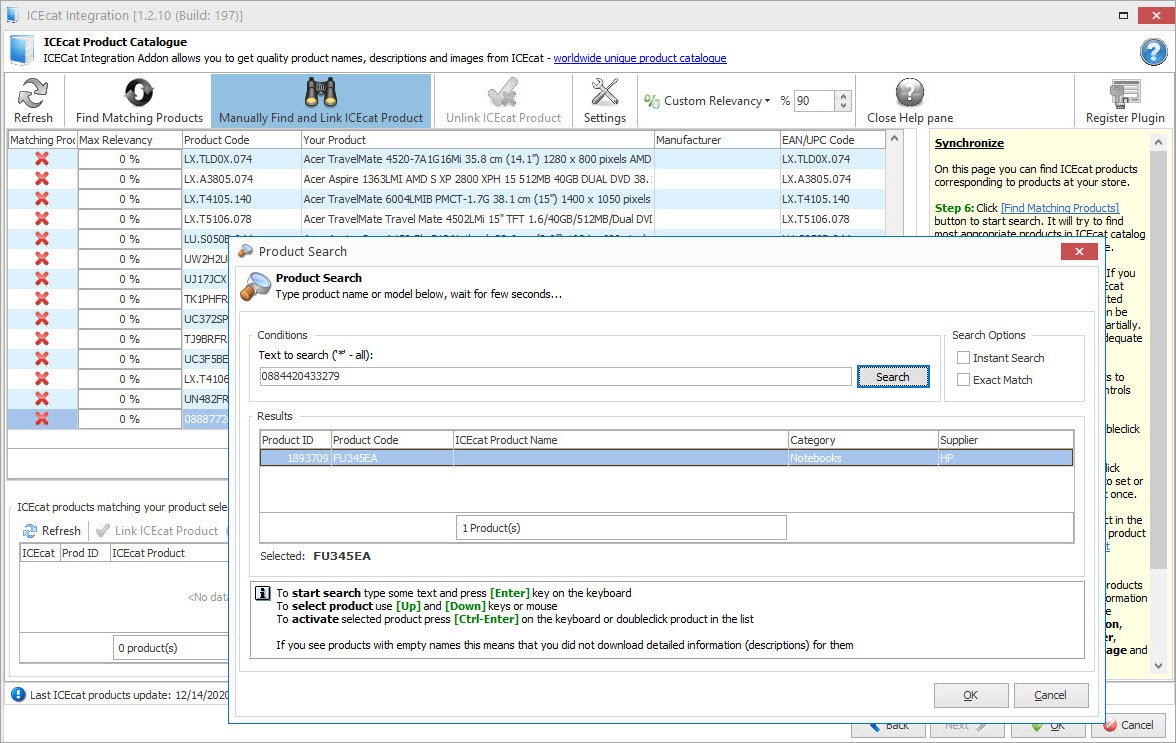Click Cancel button in main wizard window
The height and width of the screenshot is (743, 1176).
1129,725
